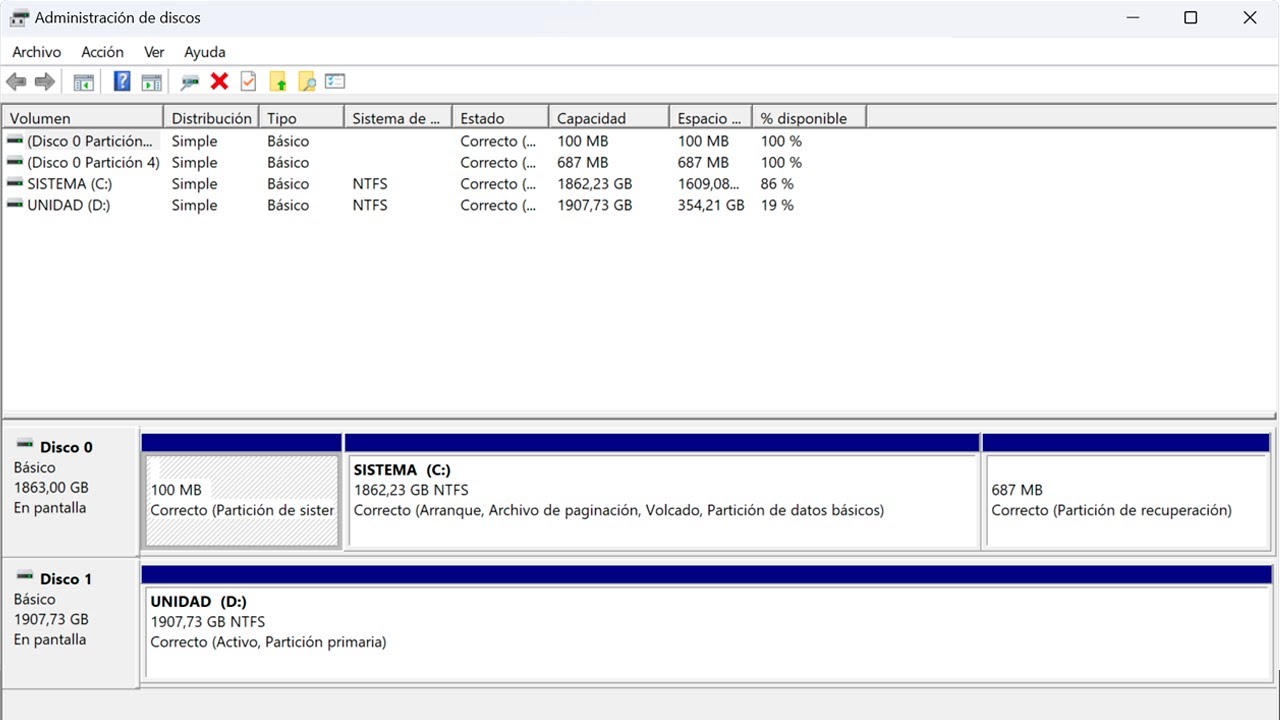Sort by the Estado column header

(500, 118)
